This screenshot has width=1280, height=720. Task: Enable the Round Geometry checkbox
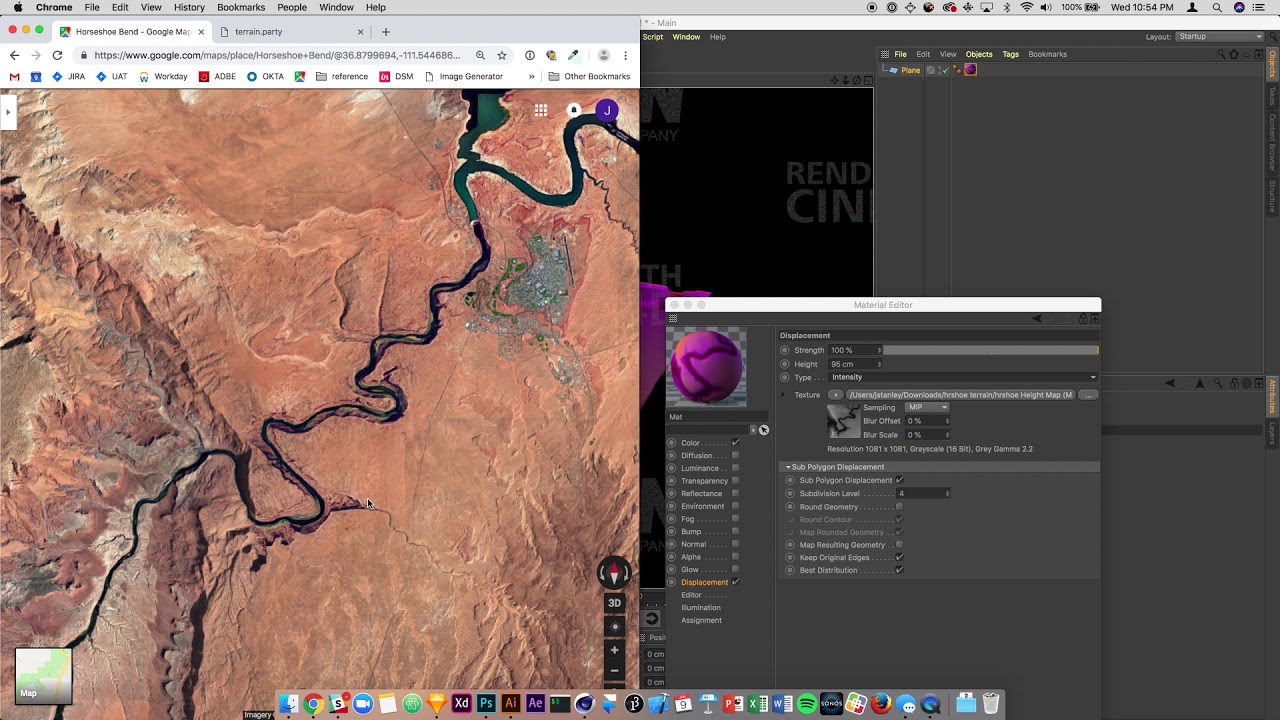(x=899, y=507)
